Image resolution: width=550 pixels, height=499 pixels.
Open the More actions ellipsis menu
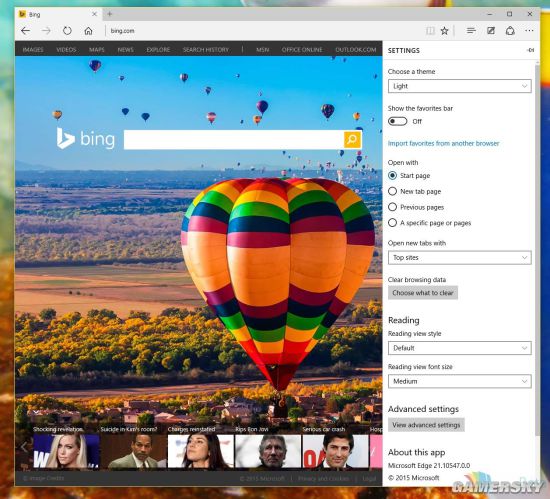click(529, 31)
